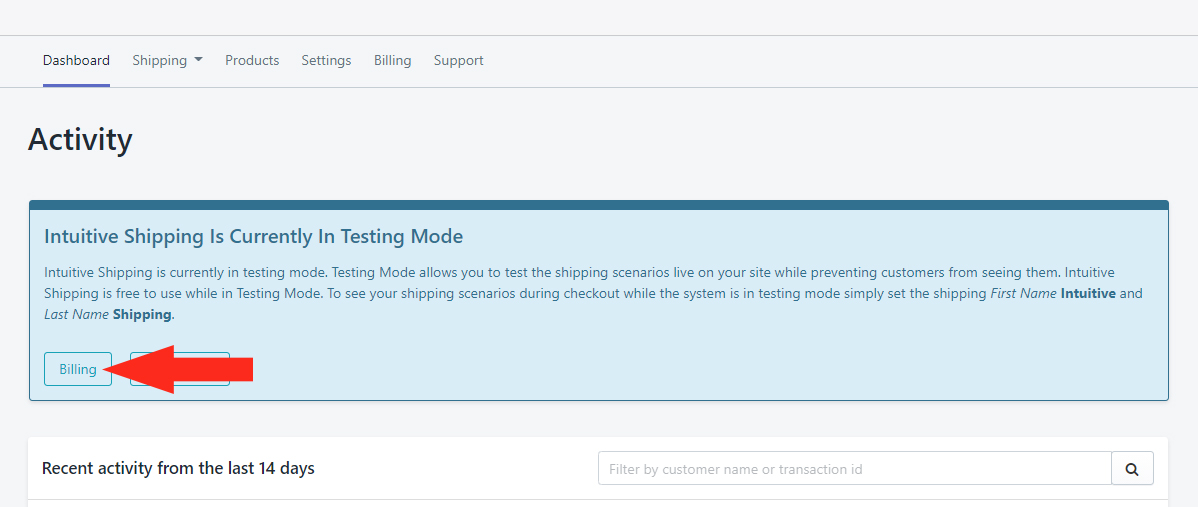Expand the Shipping dropdown menu
The image size is (1198, 507).
click(167, 60)
